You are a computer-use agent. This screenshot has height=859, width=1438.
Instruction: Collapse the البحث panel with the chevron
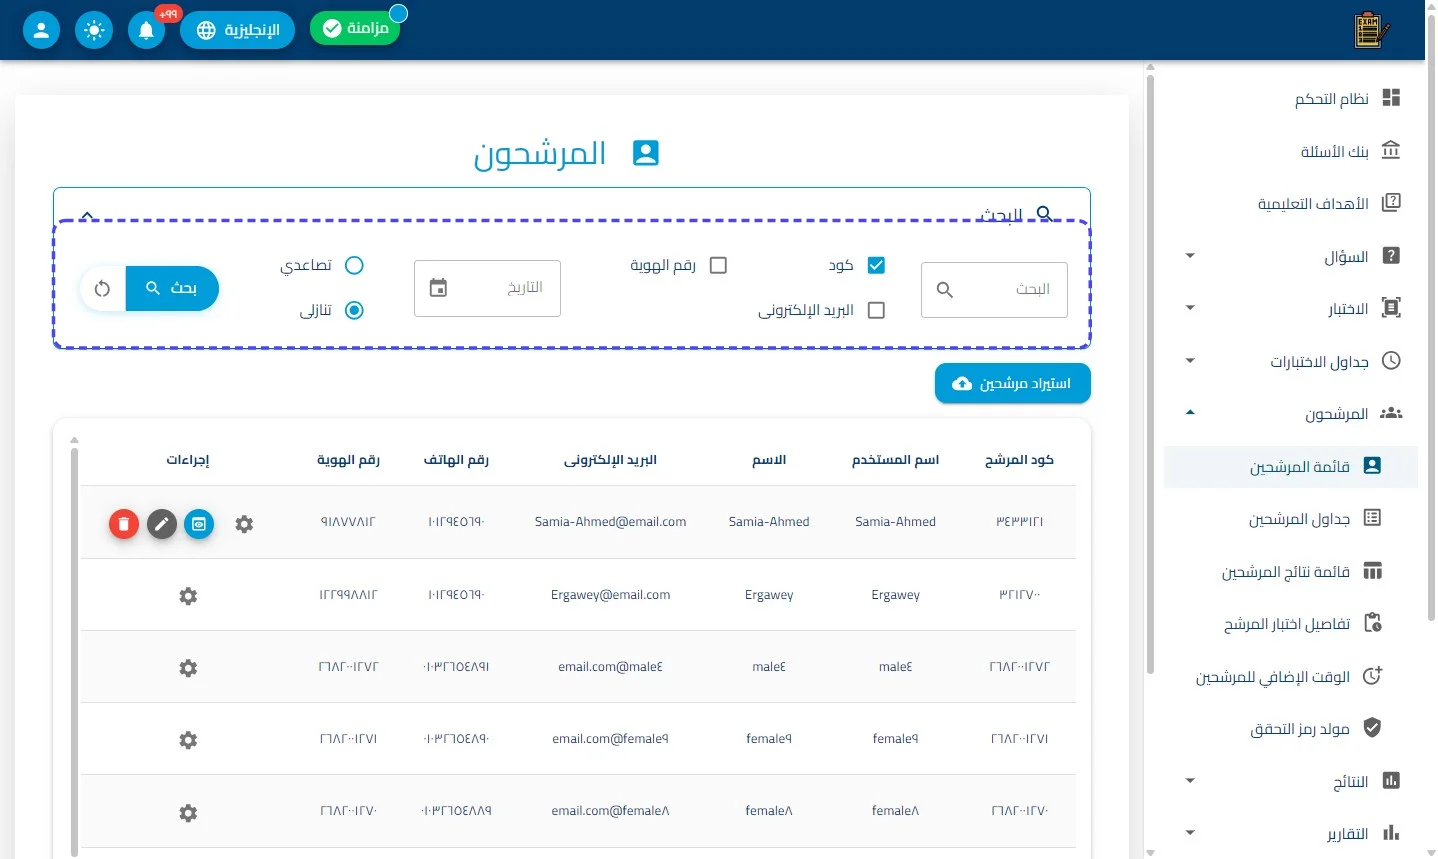[x=87, y=214]
